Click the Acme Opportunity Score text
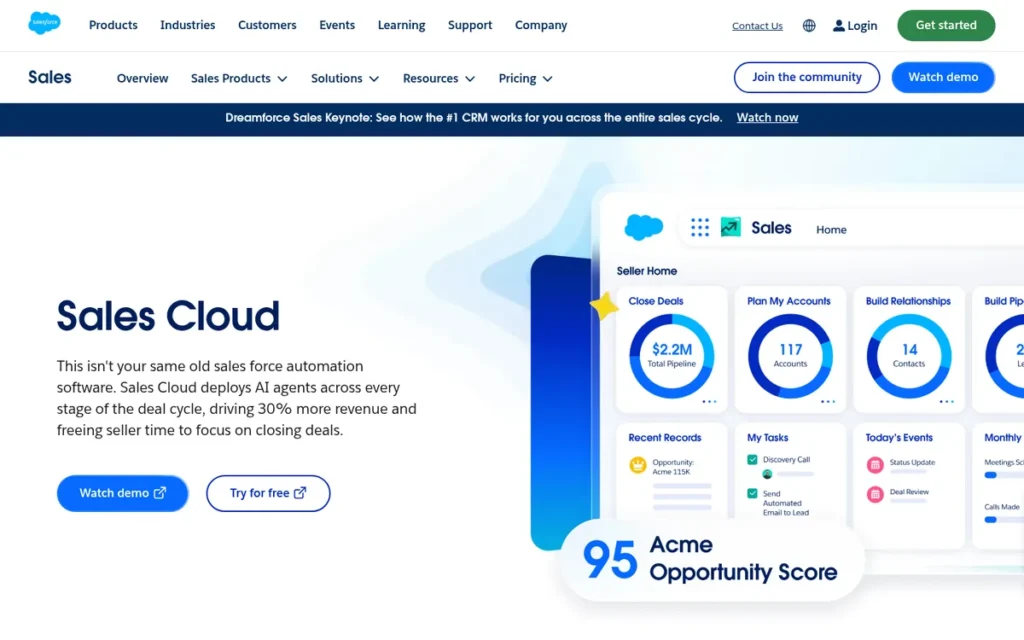 743,558
